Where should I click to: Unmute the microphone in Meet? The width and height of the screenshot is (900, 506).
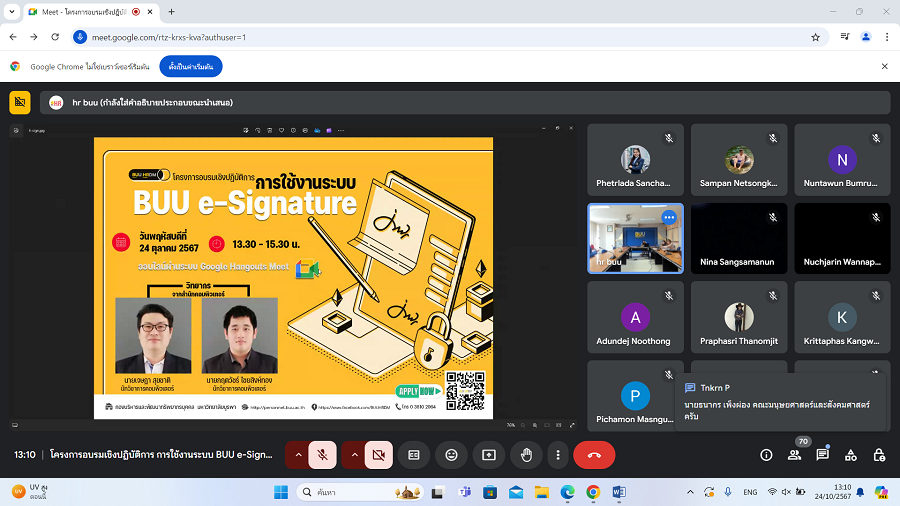coord(323,455)
